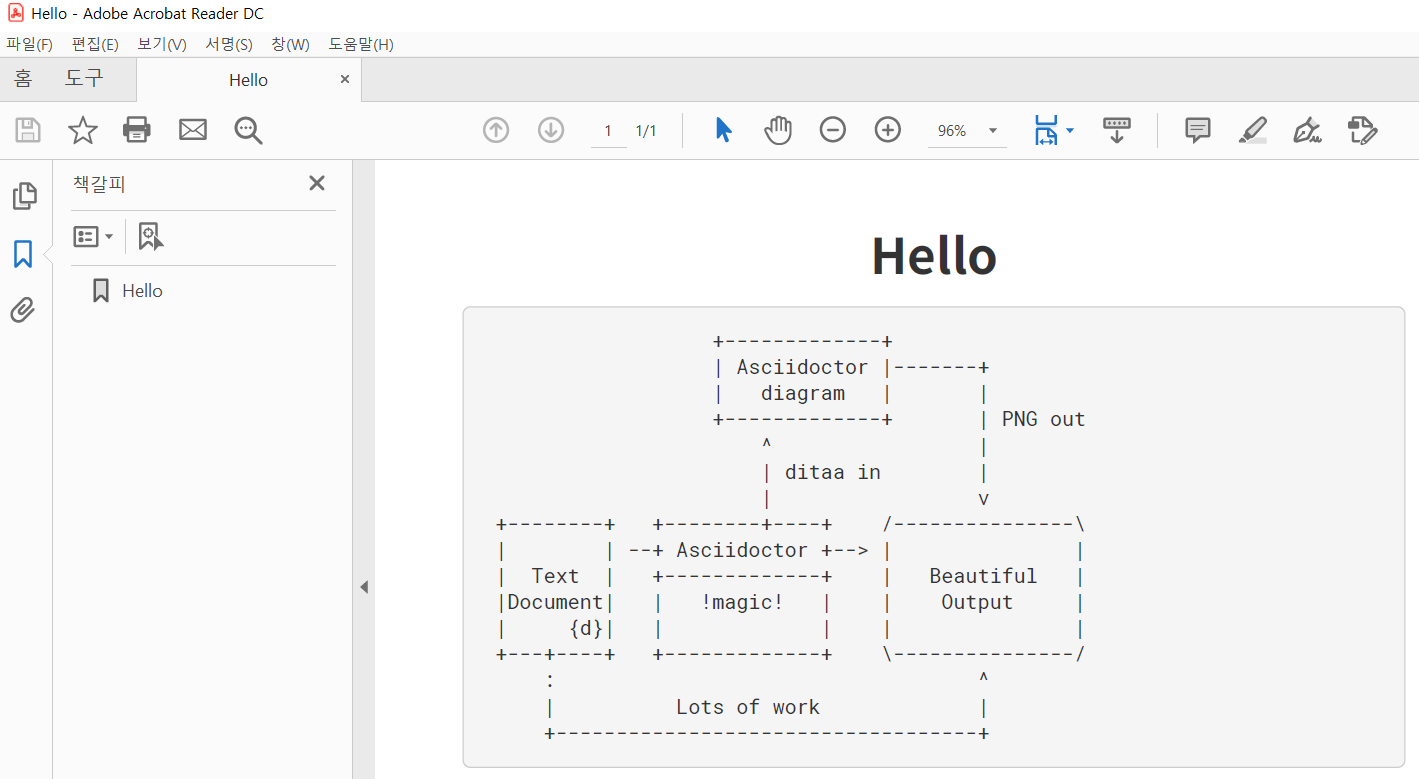Click the 'ditaa in' diagram text
This screenshot has width=1419, height=779.
[x=833, y=472]
